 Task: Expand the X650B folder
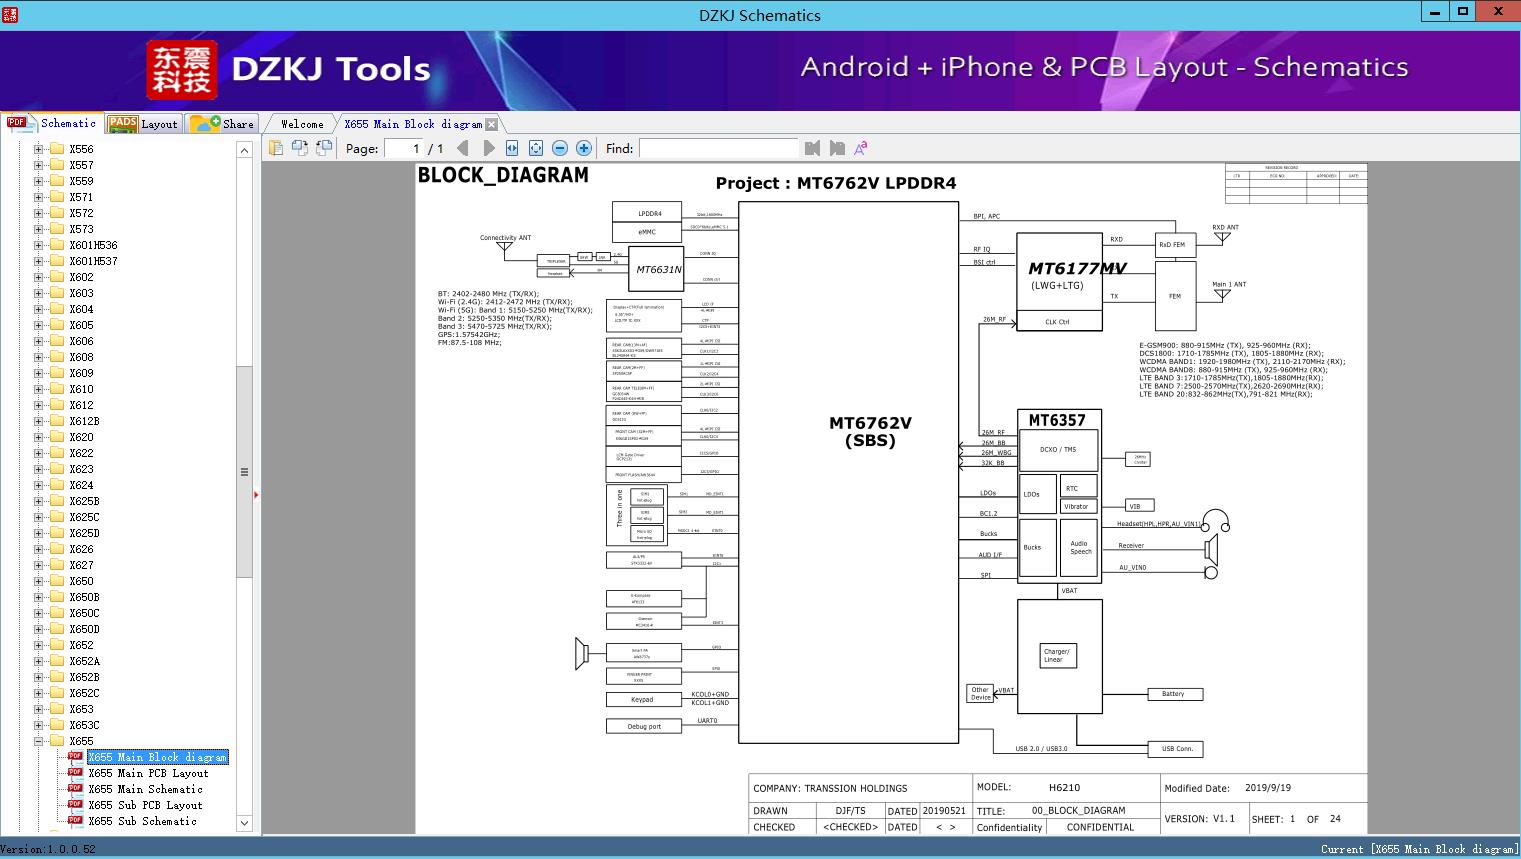36,596
